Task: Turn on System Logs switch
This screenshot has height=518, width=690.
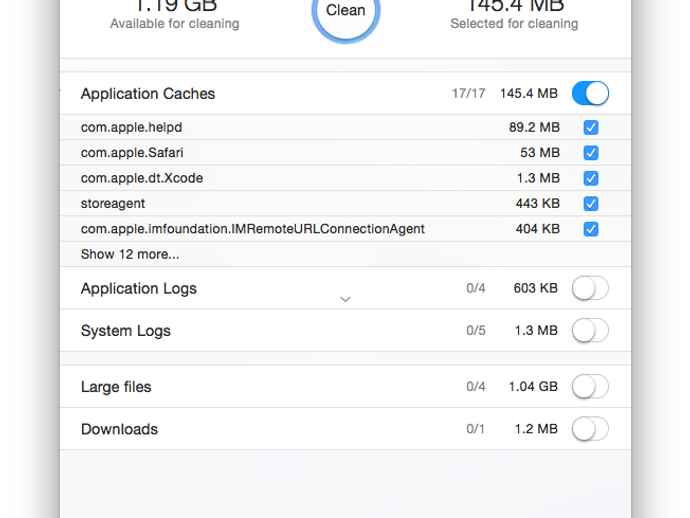Action: tap(590, 331)
